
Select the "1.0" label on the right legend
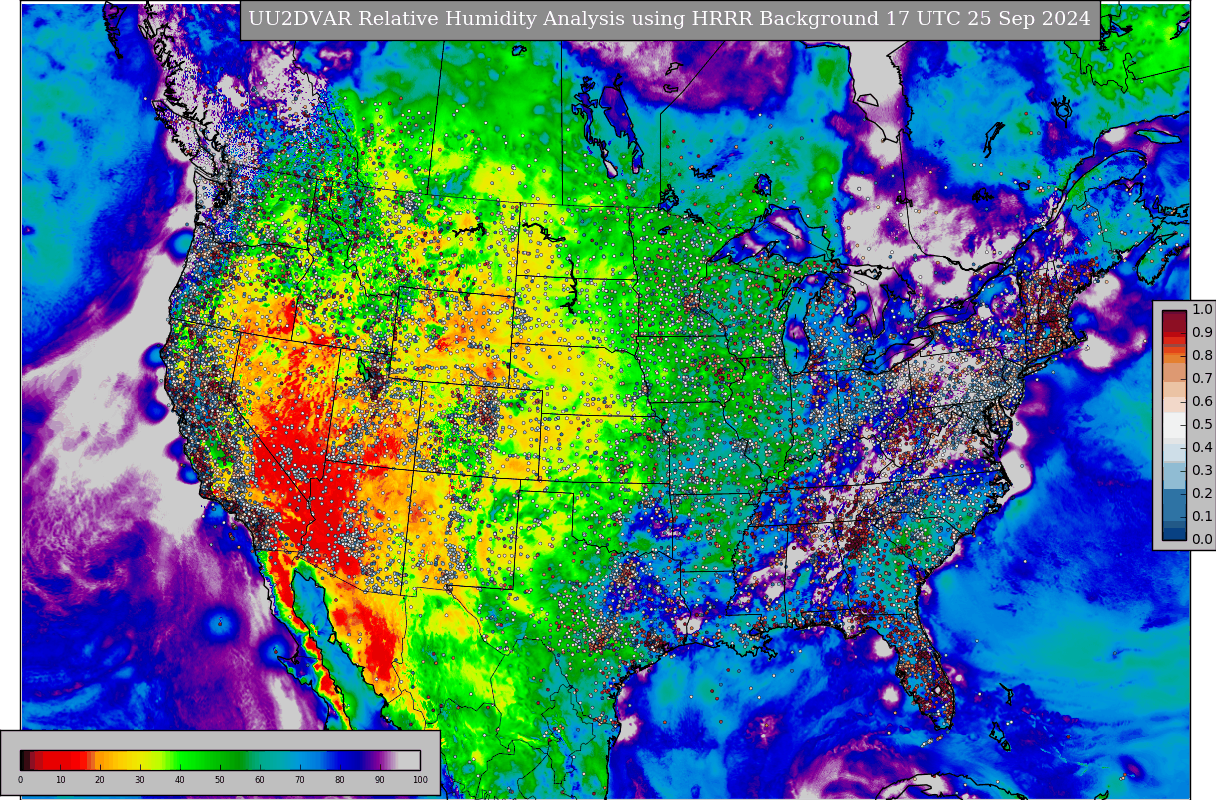click(x=1202, y=310)
